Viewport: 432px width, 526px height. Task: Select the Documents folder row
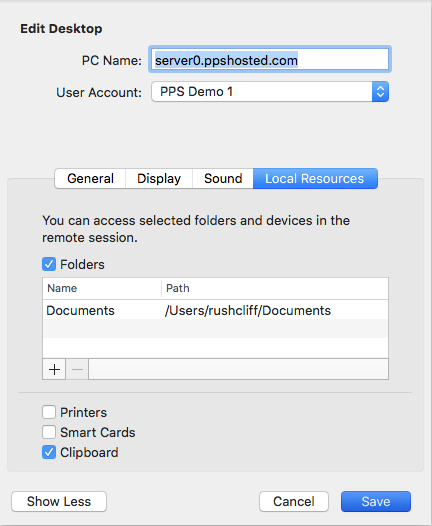[215, 310]
